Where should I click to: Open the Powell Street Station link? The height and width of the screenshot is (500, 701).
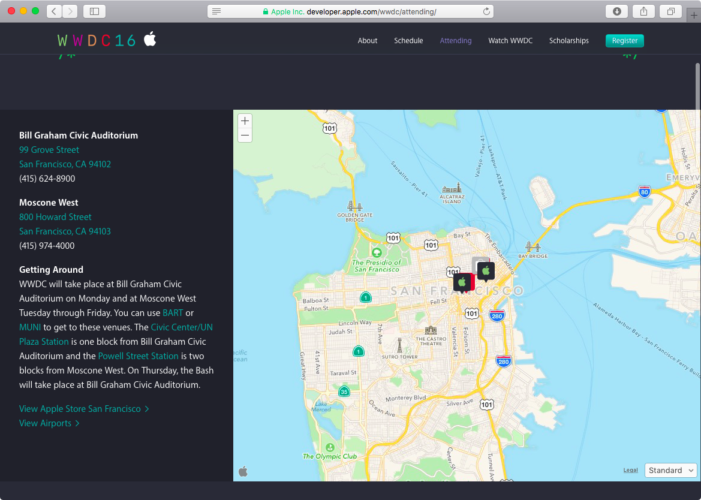(138, 356)
